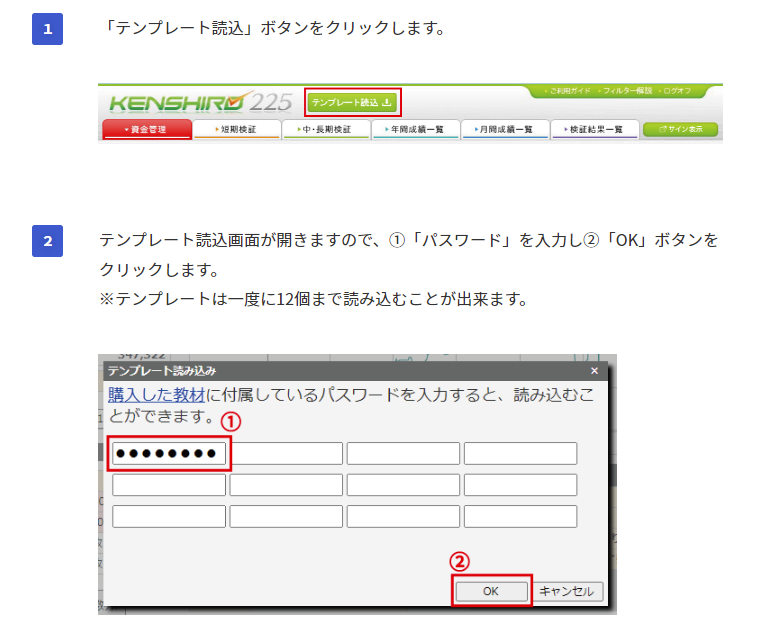The width and height of the screenshot is (768, 631).
Task: Click the first password field in bottom row
Action: (x=169, y=517)
